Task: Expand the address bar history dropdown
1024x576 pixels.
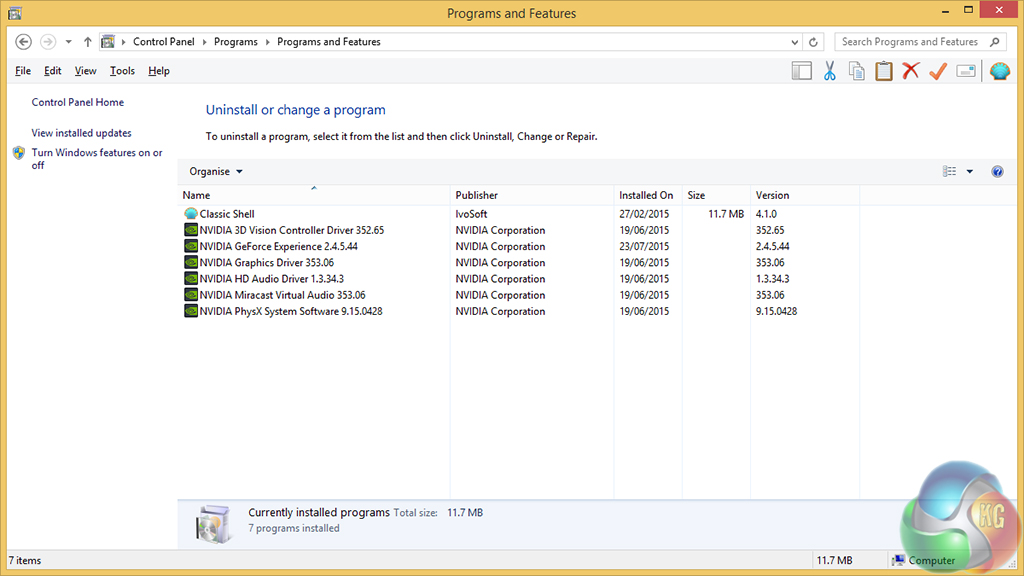Action: (x=795, y=42)
